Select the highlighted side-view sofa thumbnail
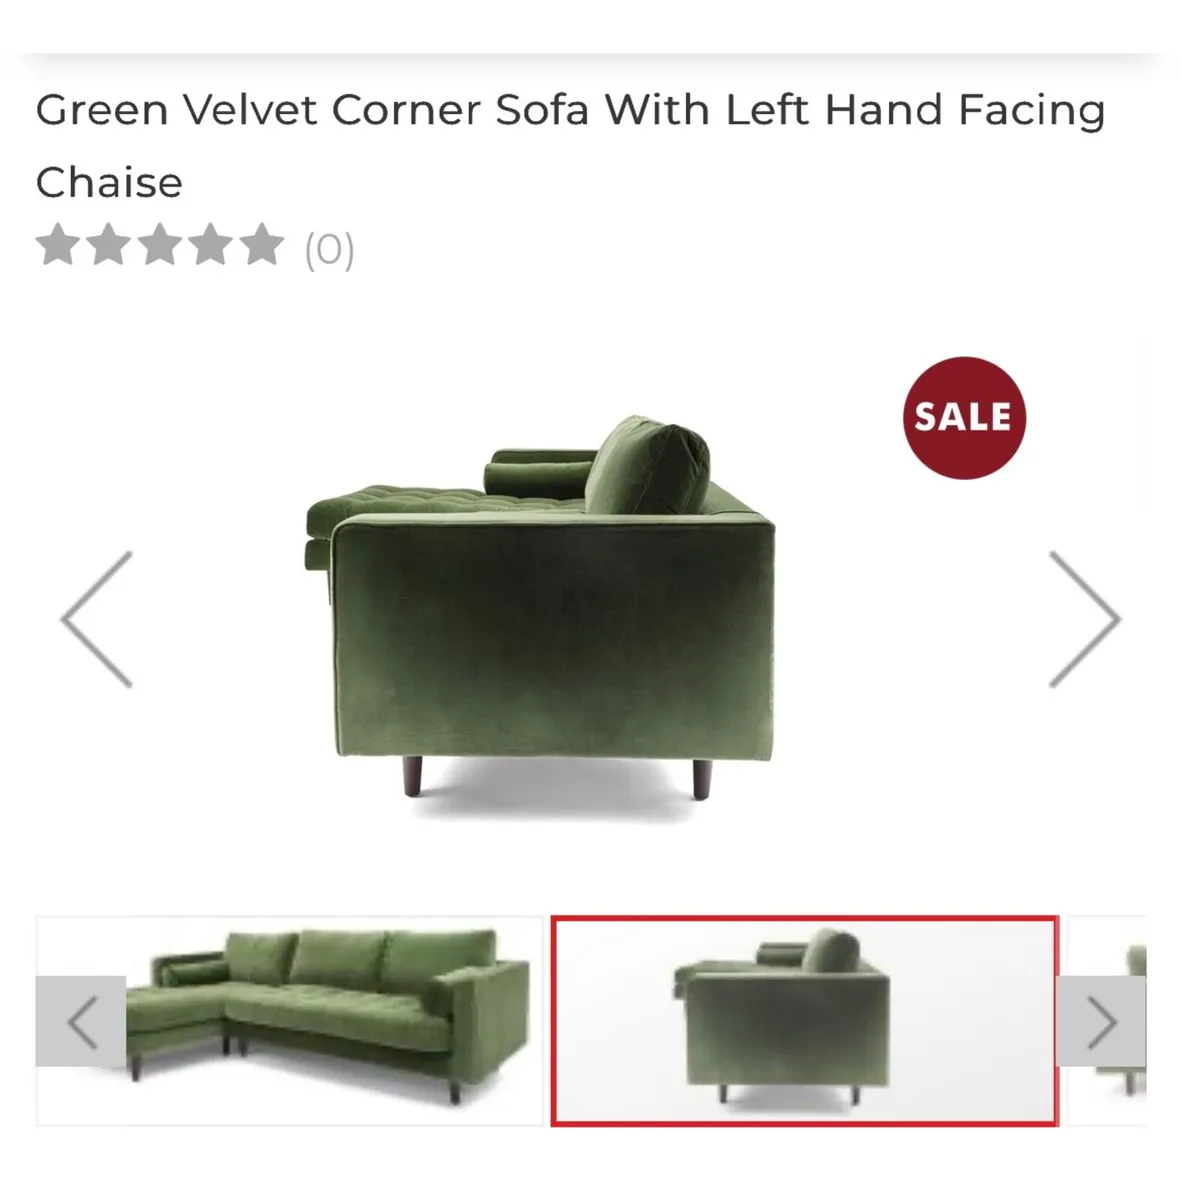Viewport: 1182px width, 1200px height. tap(804, 1021)
